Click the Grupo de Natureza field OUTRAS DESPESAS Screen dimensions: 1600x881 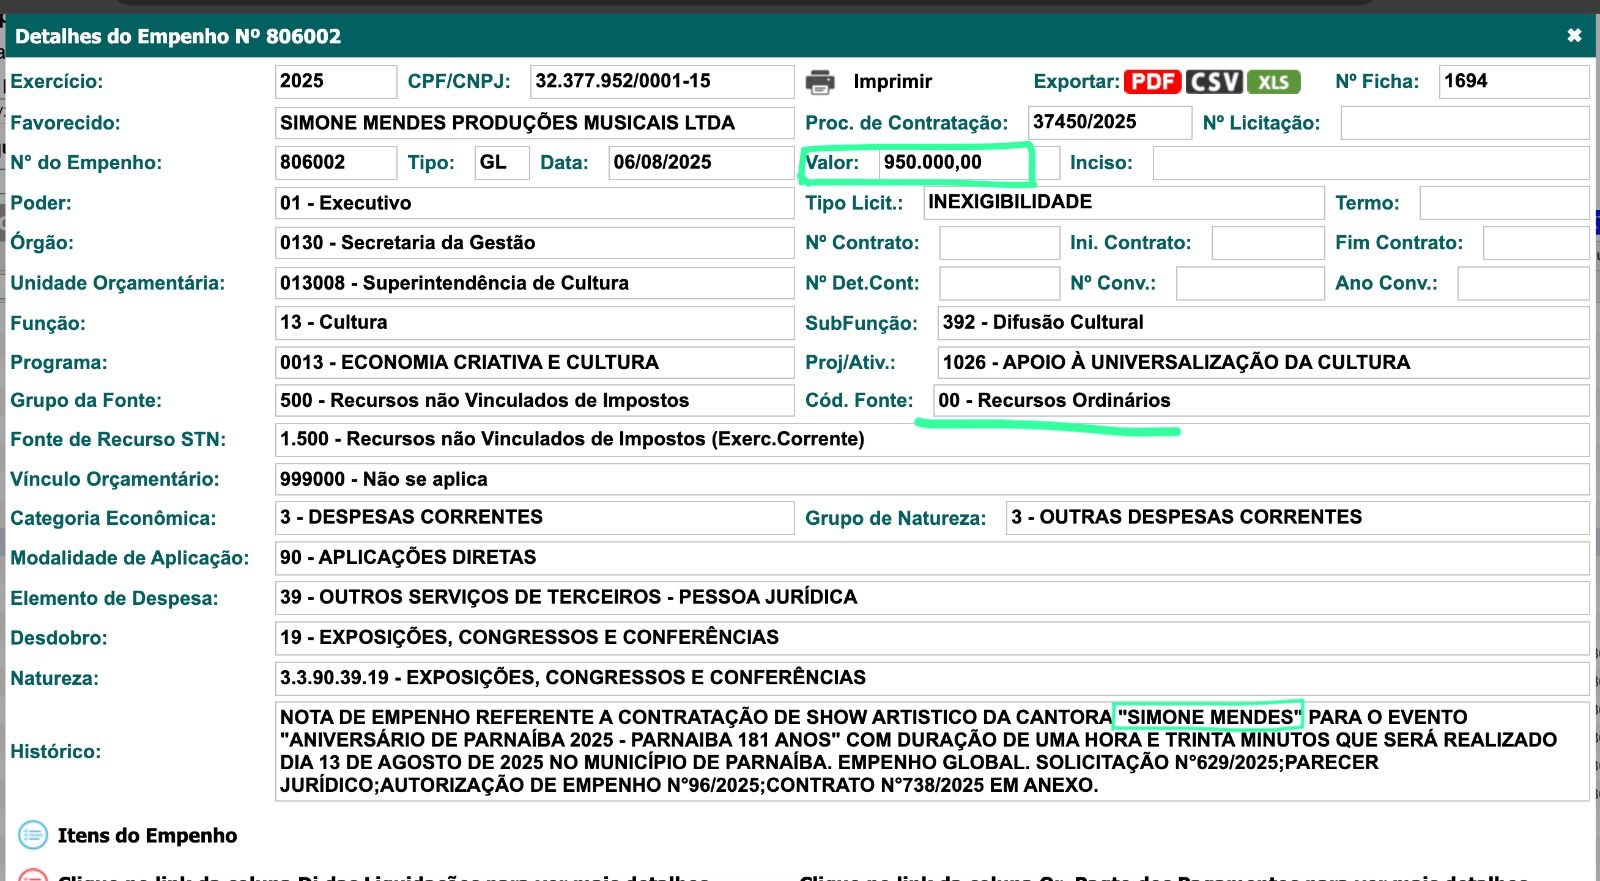tap(1297, 518)
